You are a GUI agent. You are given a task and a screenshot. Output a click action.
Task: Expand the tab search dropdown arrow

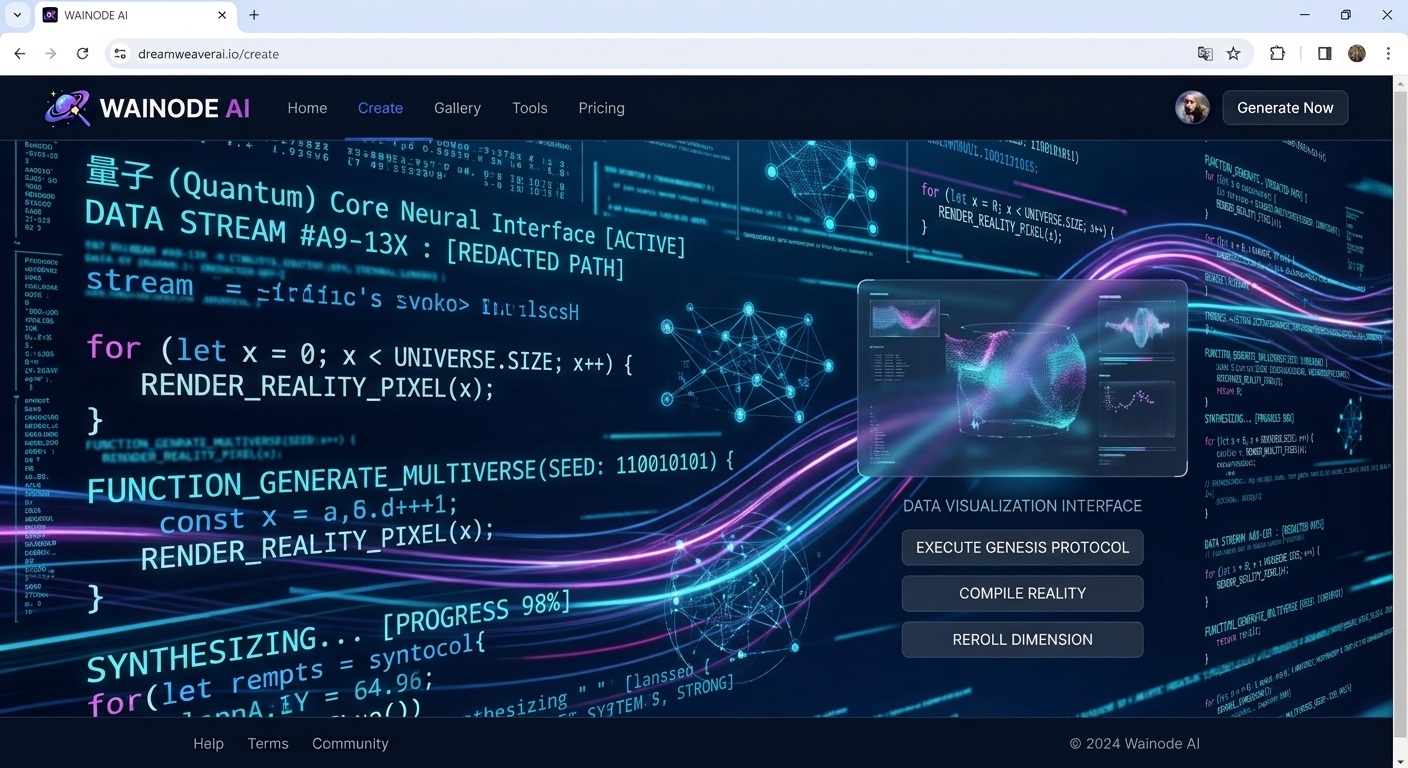tap(17, 15)
